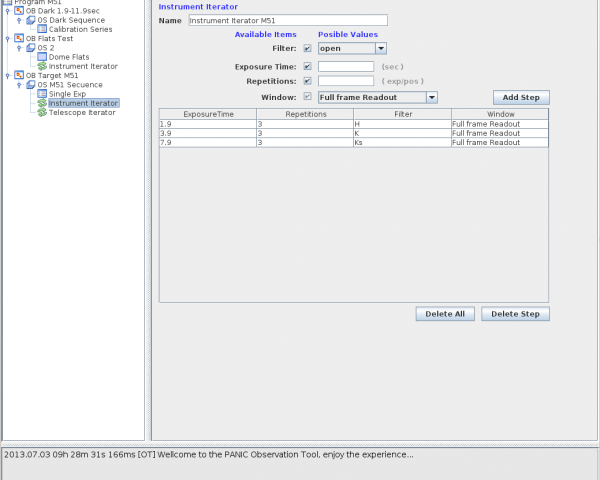The height and width of the screenshot is (480, 600).
Task: Click the OS Dark Sequence icon
Action: [31, 20]
